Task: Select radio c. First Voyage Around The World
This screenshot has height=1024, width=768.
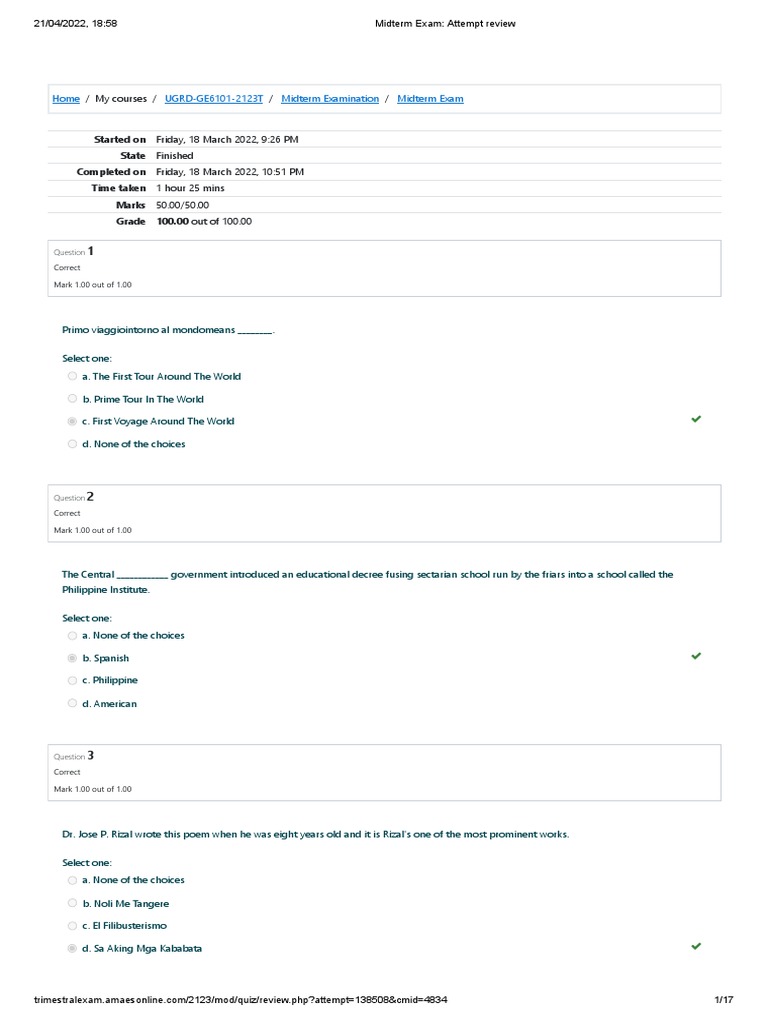Action: coord(72,421)
